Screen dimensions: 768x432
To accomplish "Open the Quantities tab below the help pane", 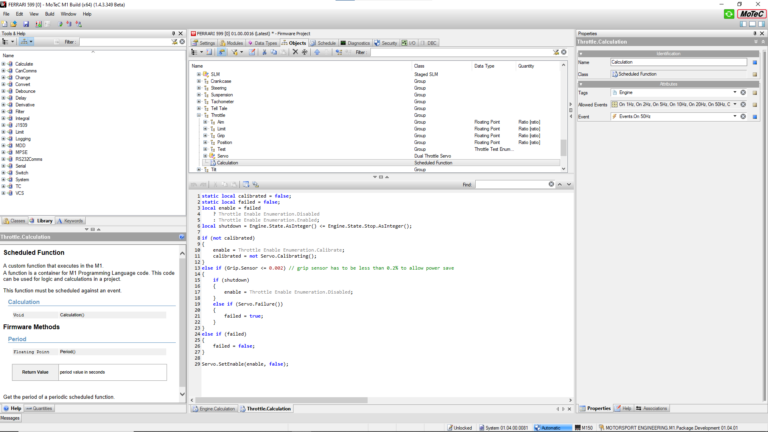I will (x=39, y=408).
